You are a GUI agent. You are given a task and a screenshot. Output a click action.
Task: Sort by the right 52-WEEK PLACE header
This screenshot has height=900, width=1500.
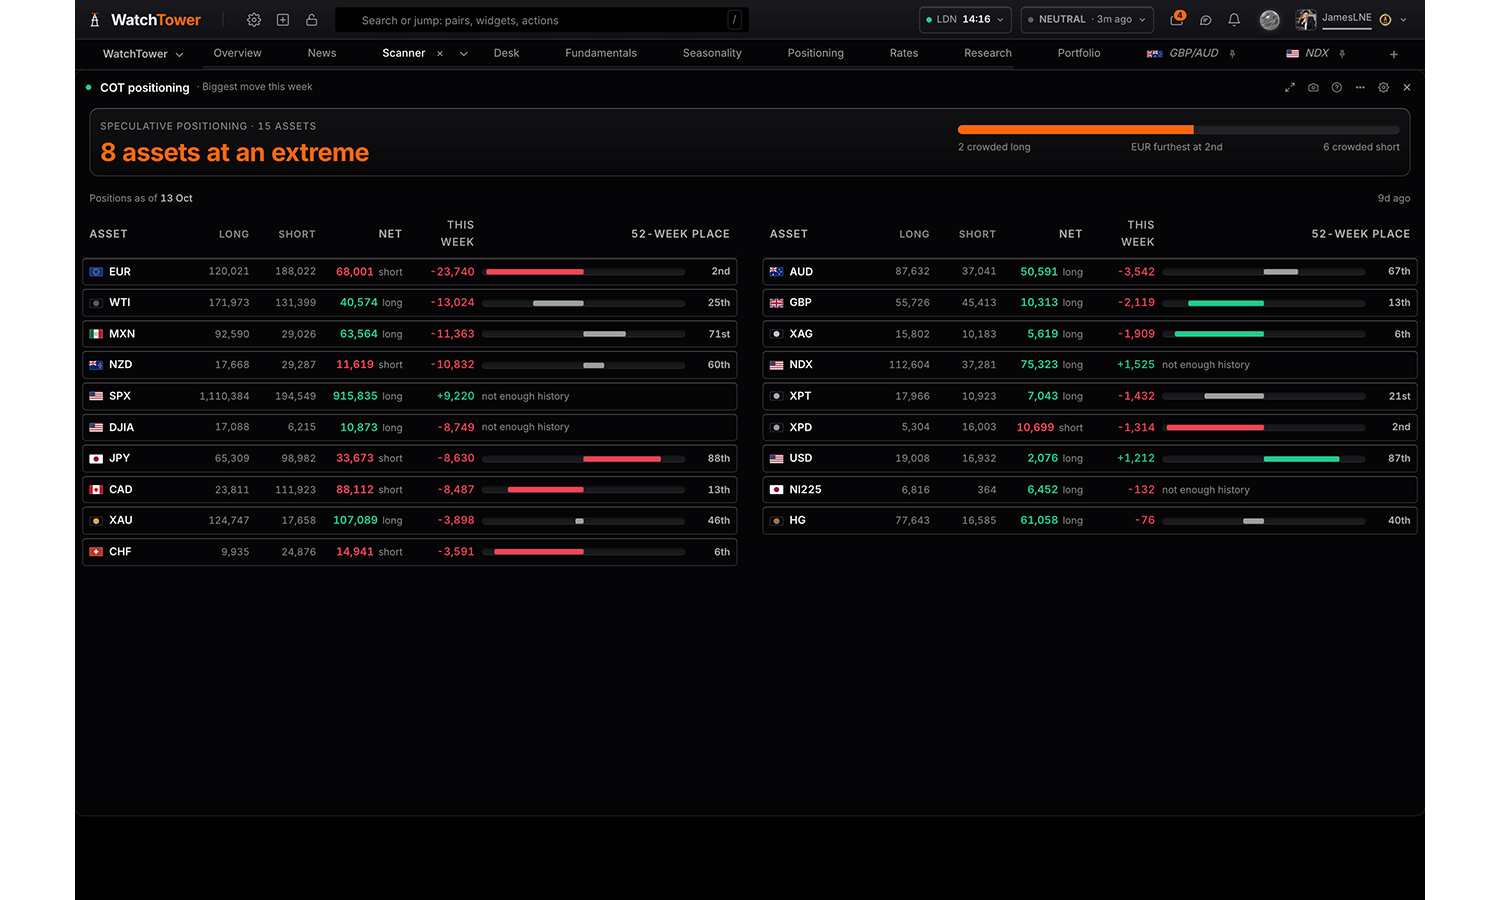tap(1361, 234)
